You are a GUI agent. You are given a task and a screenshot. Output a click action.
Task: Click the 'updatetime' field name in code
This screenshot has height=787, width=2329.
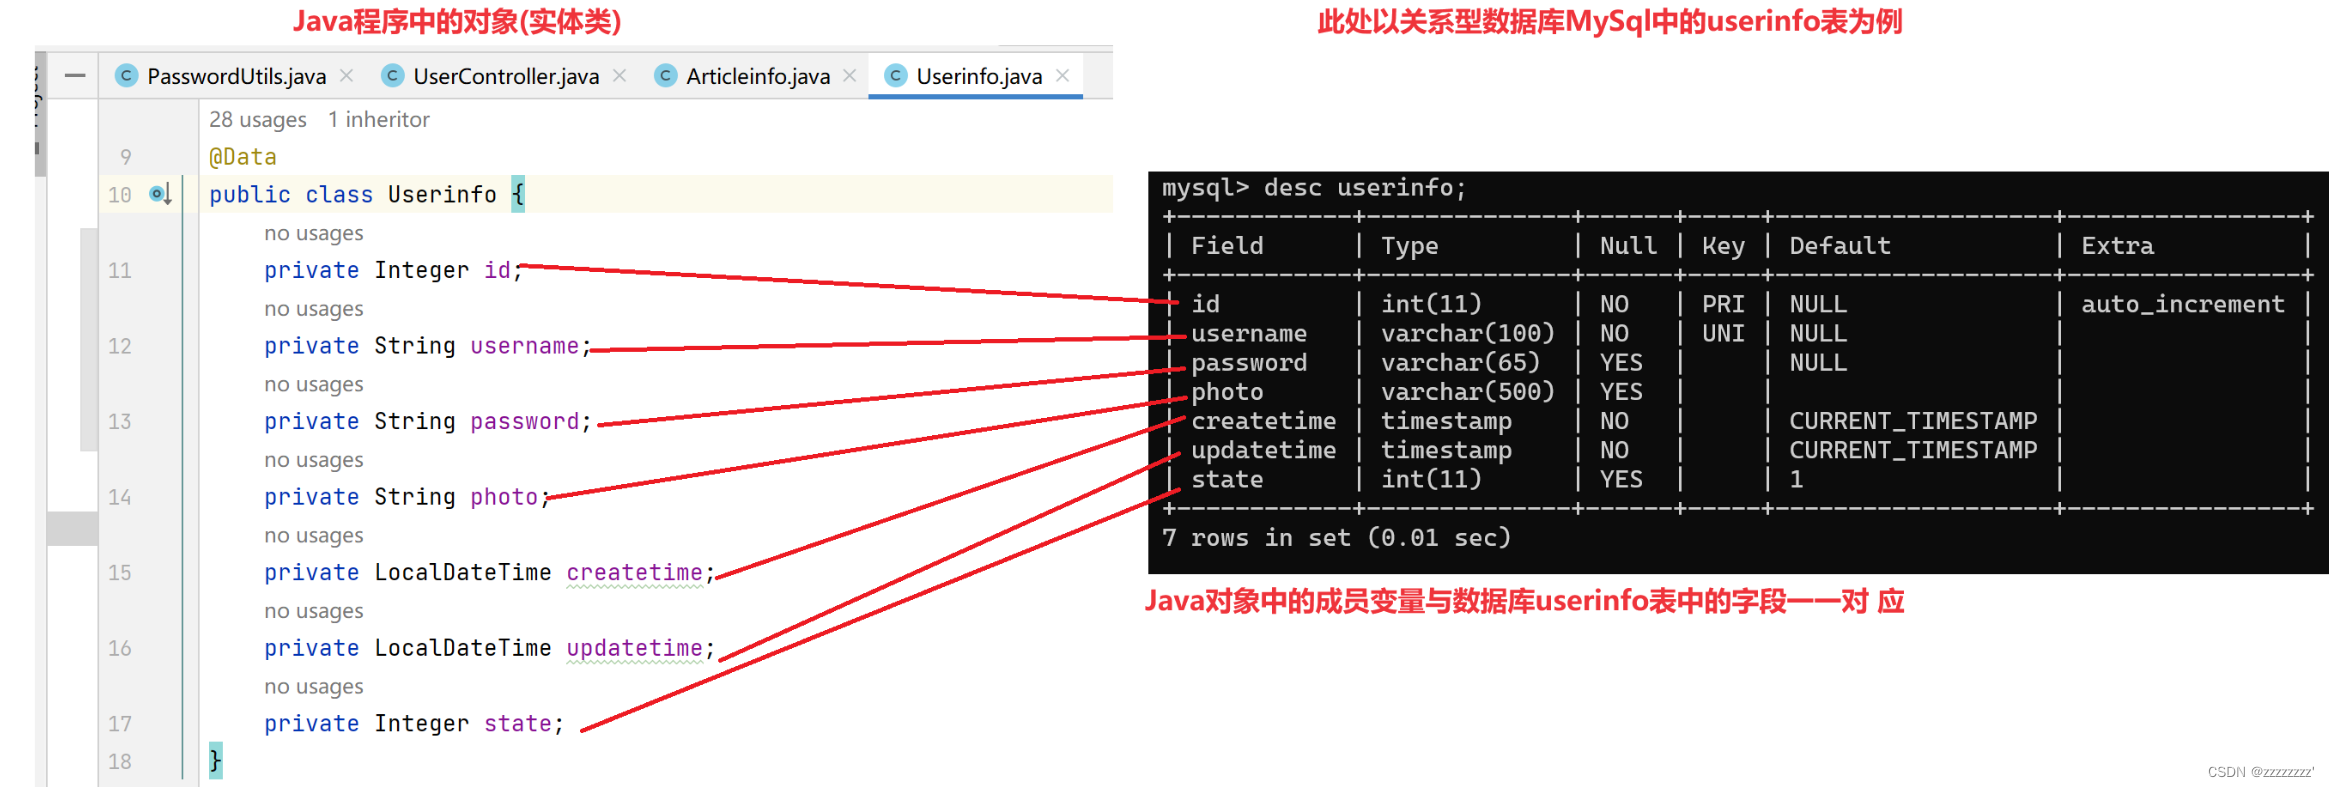pos(634,648)
